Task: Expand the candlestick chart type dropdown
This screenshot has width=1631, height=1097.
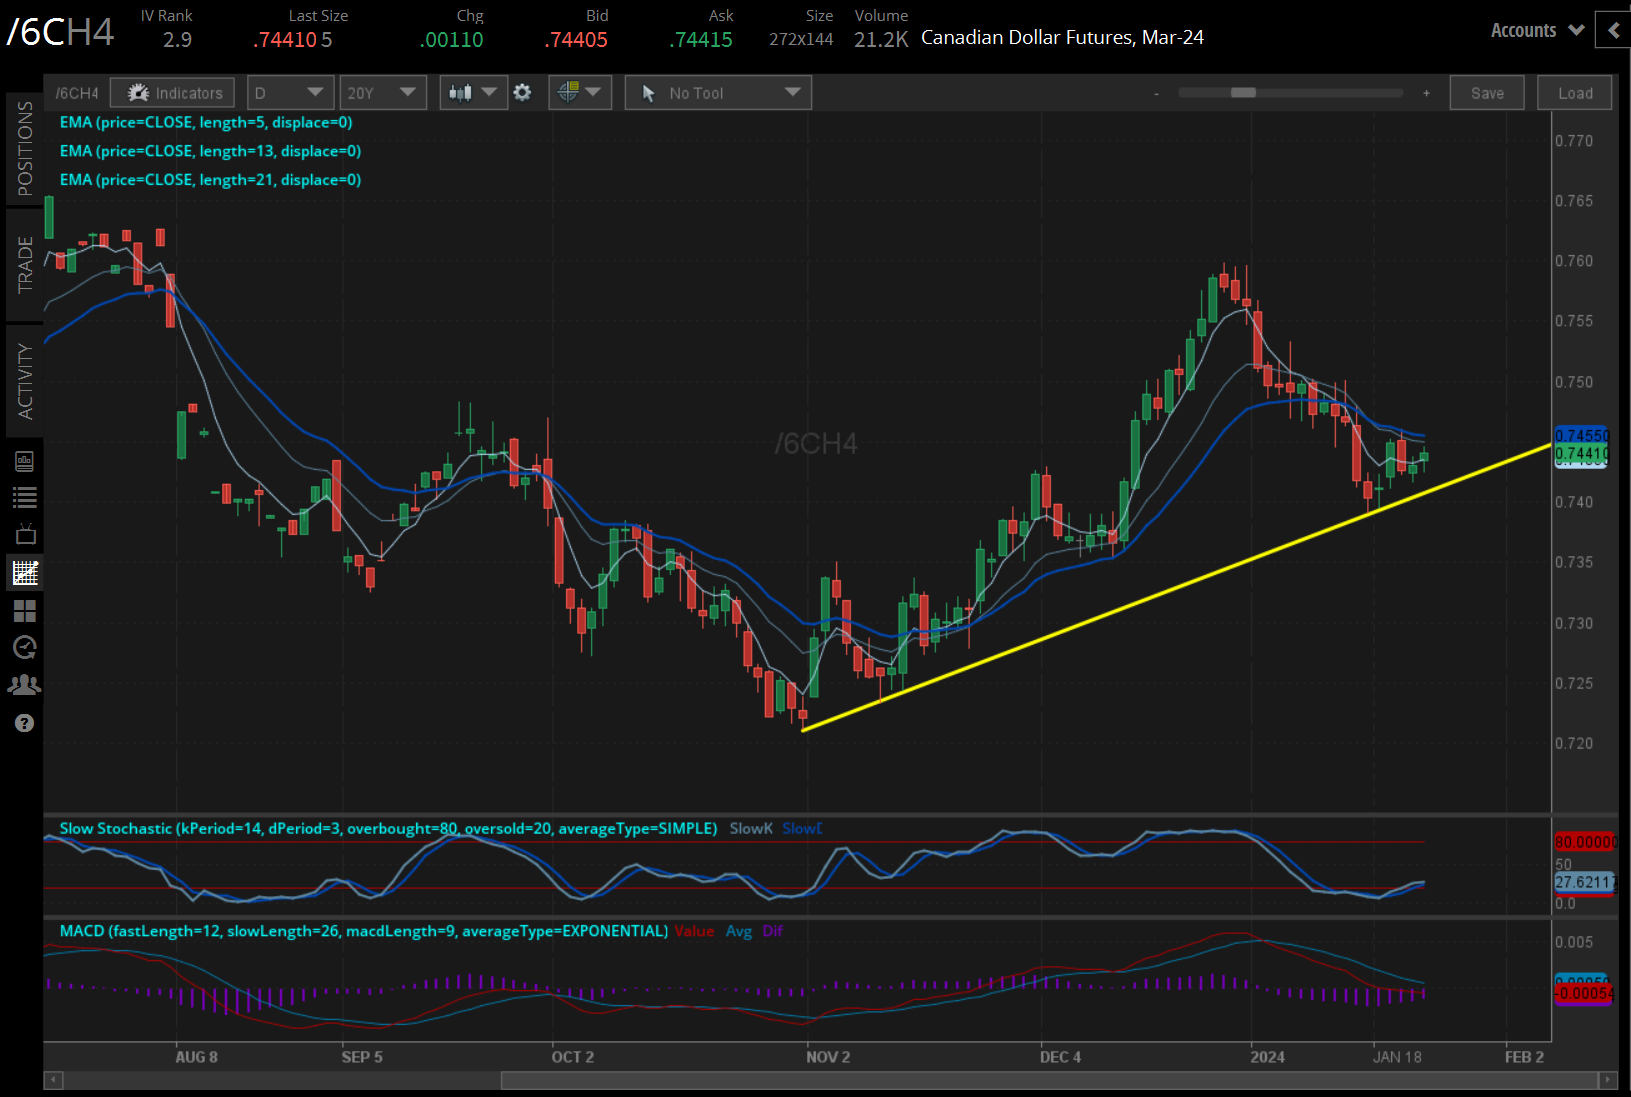Action: (x=473, y=93)
